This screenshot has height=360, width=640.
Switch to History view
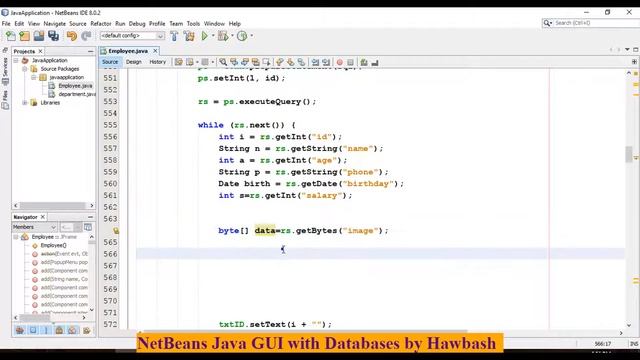click(158, 62)
